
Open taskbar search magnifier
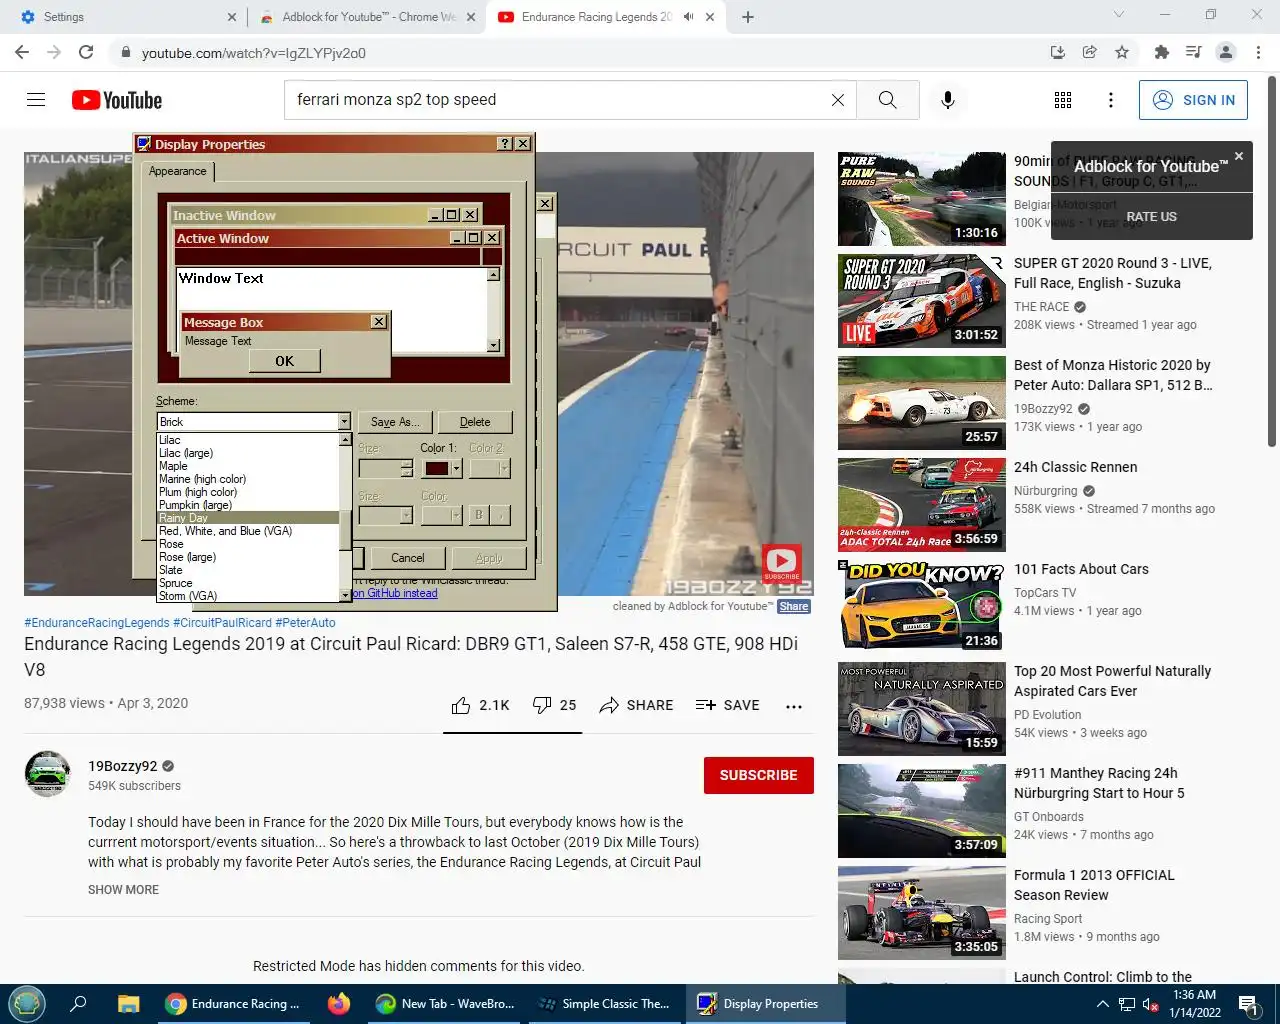[78, 1004]
